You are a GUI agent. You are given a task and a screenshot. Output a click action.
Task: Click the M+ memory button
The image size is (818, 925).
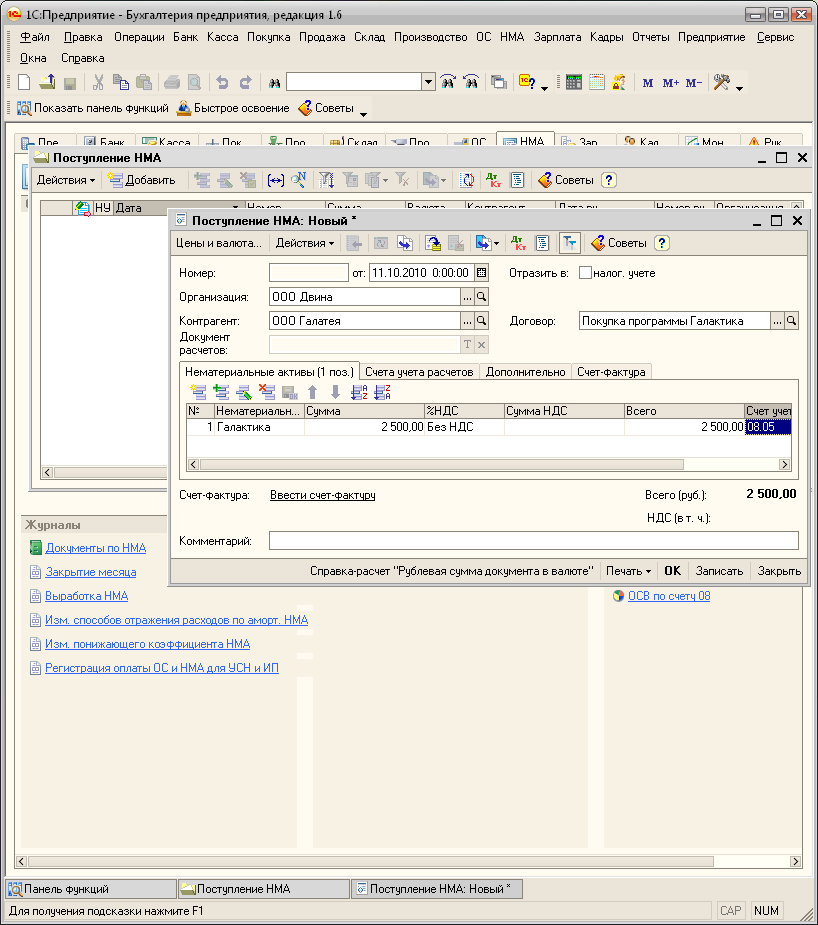pos(670,83)
